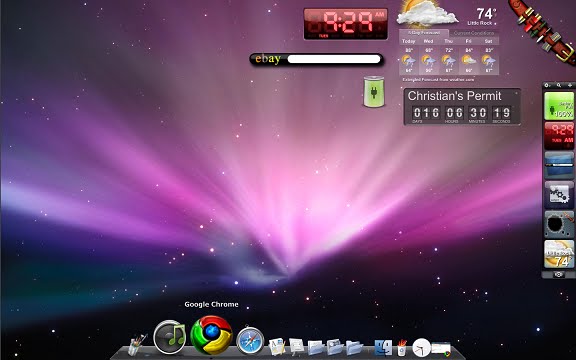Click the countdown days value 016
This screenshot has height=360, width=576.
point(426,112)
